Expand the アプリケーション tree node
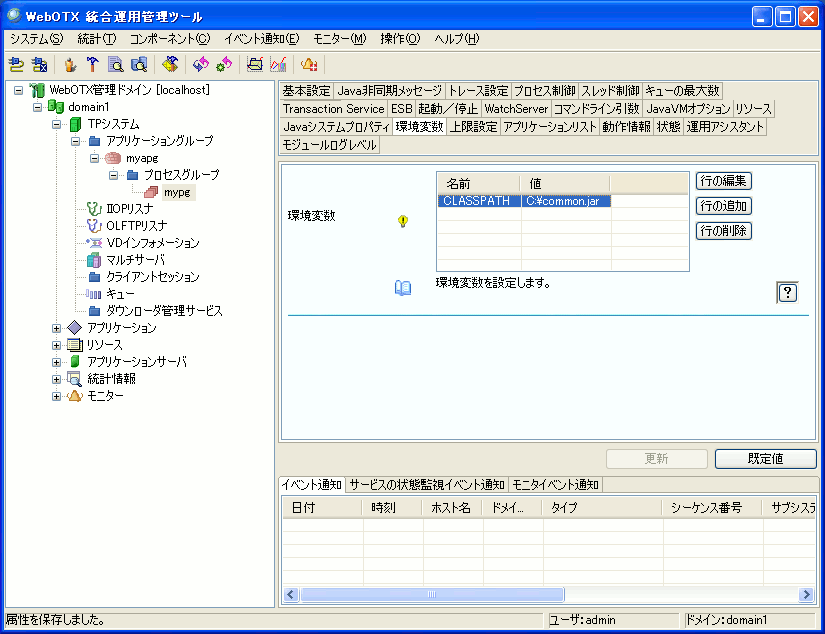The height and width of the screenshot is (634, 825). tap(57, 328)
